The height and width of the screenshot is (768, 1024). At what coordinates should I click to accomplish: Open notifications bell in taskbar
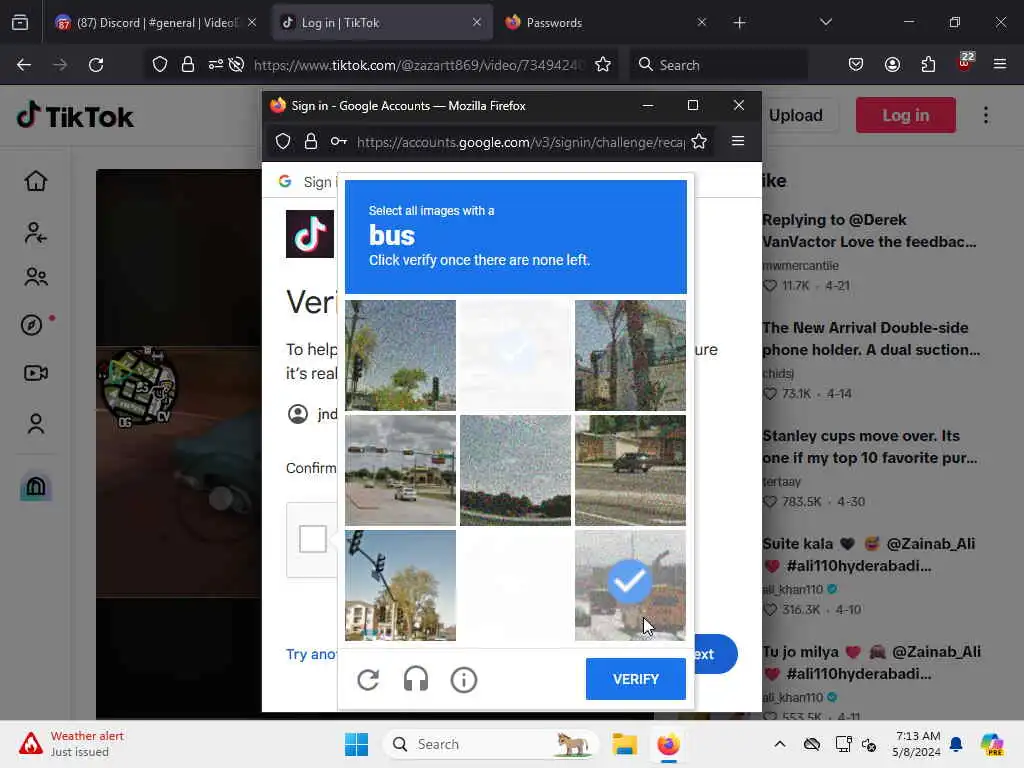pos(956,744)
